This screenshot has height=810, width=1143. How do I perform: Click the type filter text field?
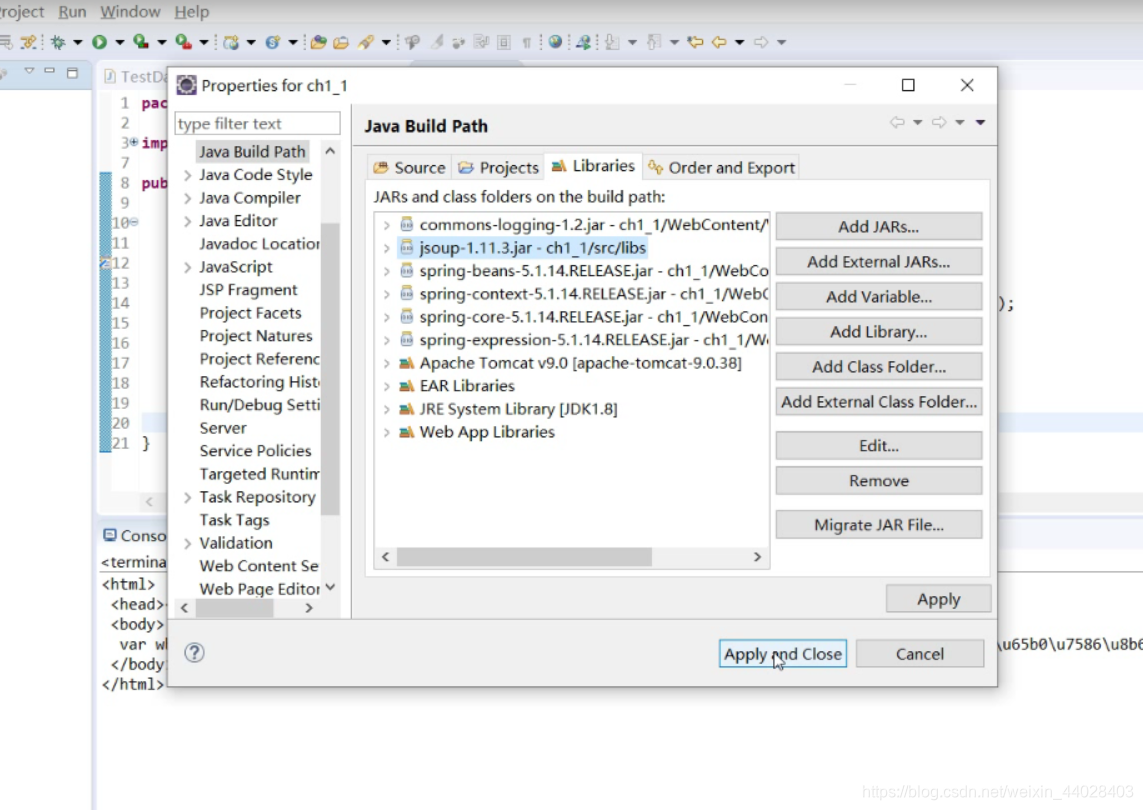(257, 123)
